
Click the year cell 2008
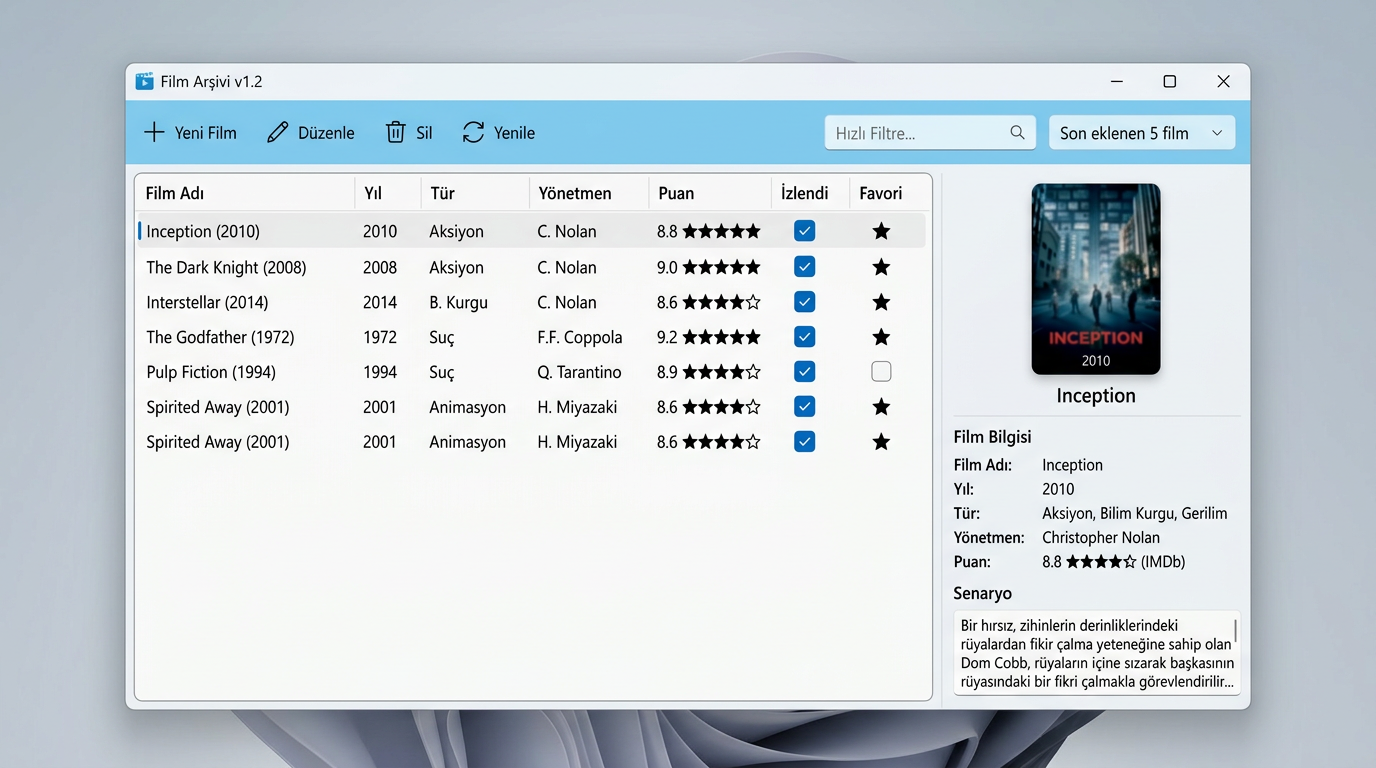point(380,267)
